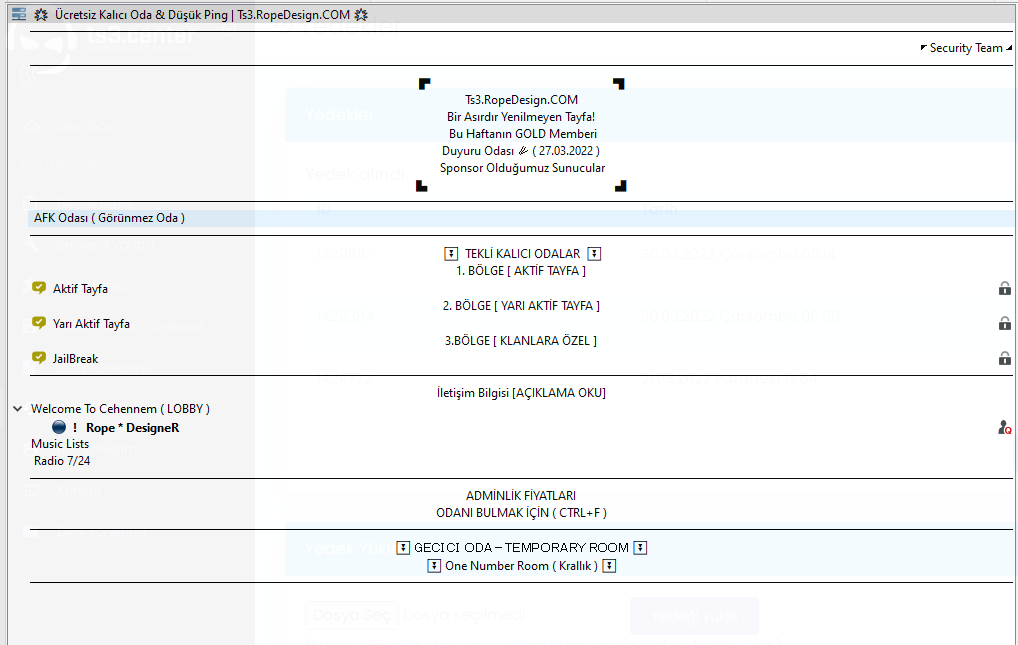Image resolution: width=1018 pixels, height=645 pixels.
Task: Click the yellow channel icon beside JailBreak
Action: tap(39, 358)
